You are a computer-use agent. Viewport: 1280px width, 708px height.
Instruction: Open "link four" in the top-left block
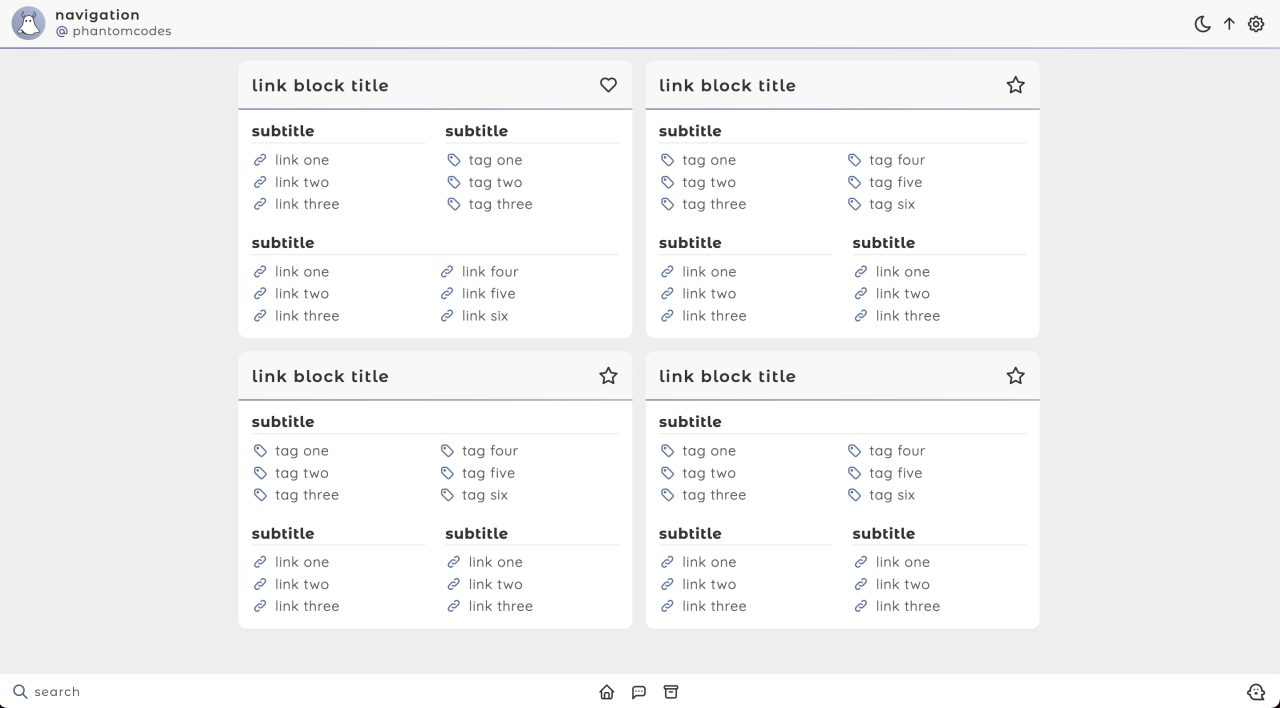(x=489, y=272)
